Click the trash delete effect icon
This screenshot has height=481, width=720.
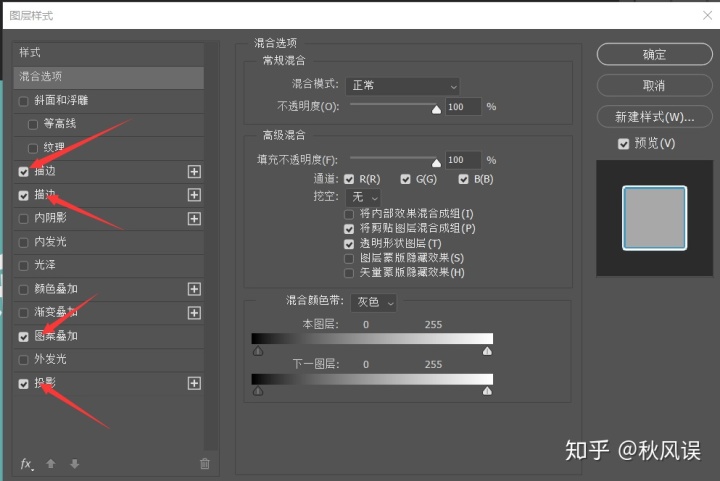click(x=205, y=464)
